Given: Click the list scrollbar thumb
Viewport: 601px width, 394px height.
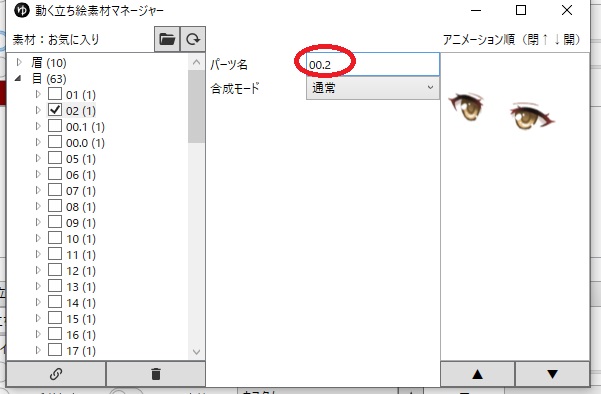Looking at the screenshot, I should [196, 106].
